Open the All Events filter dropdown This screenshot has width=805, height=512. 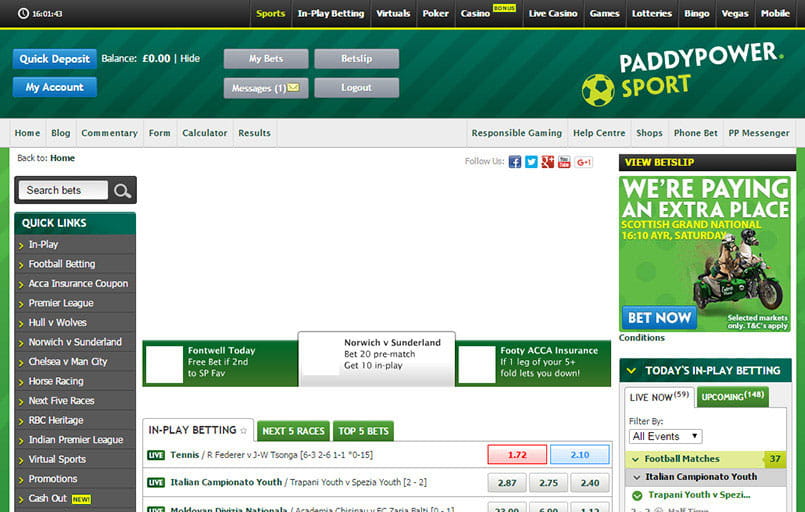pos(665,436)
